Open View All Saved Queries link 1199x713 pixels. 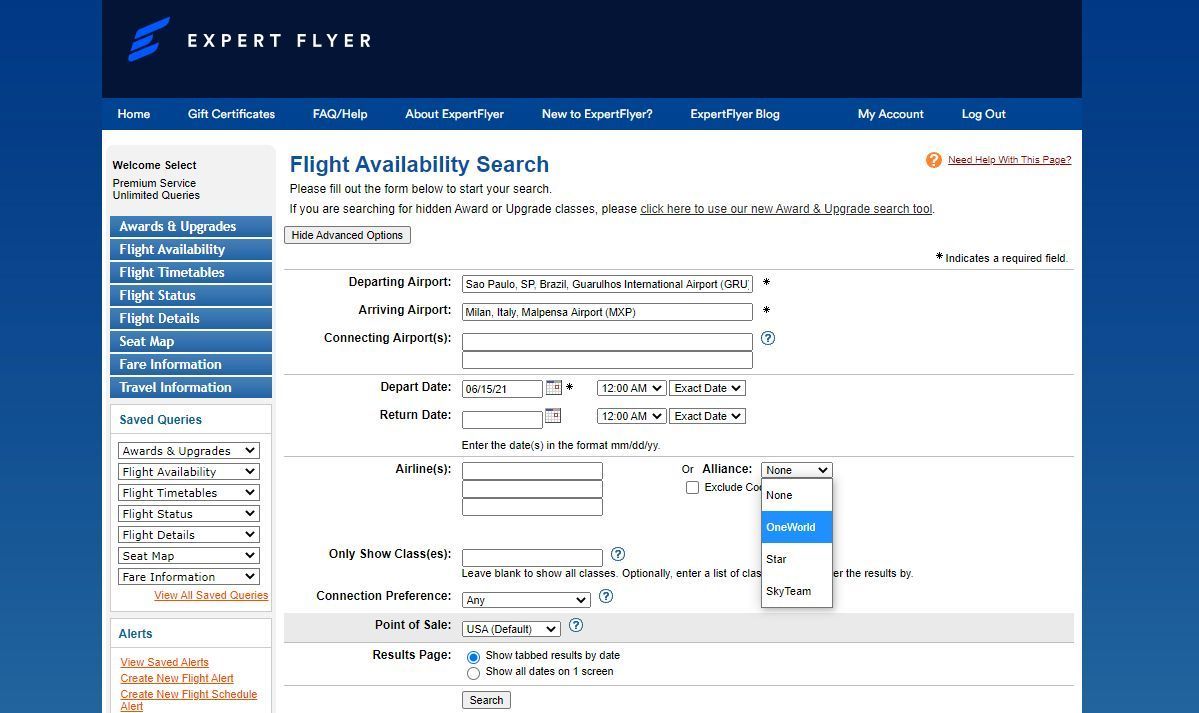[x=211, y=595]
